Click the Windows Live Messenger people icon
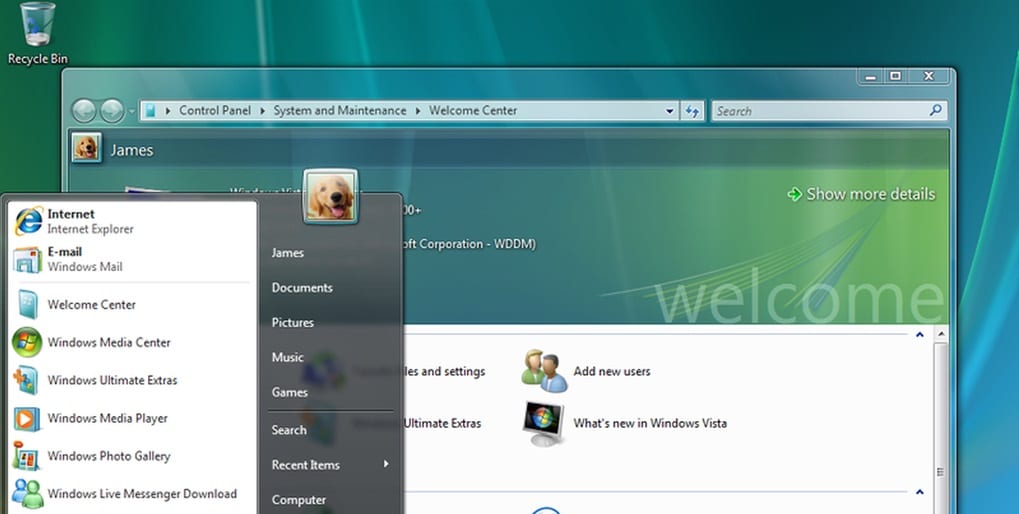The image size is (1019, 514). (28, 494)
